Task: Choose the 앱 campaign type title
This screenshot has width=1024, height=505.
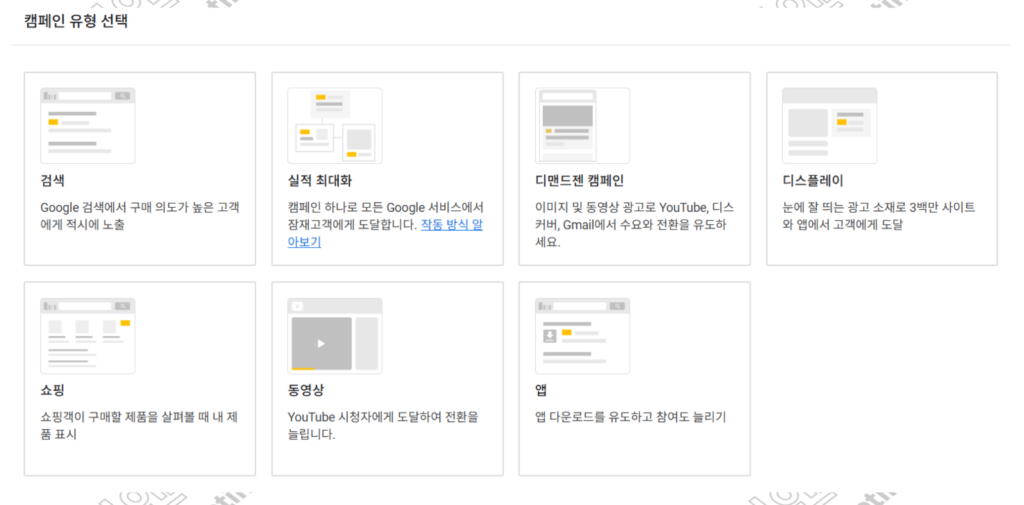Action: click(x=541, y=391)
